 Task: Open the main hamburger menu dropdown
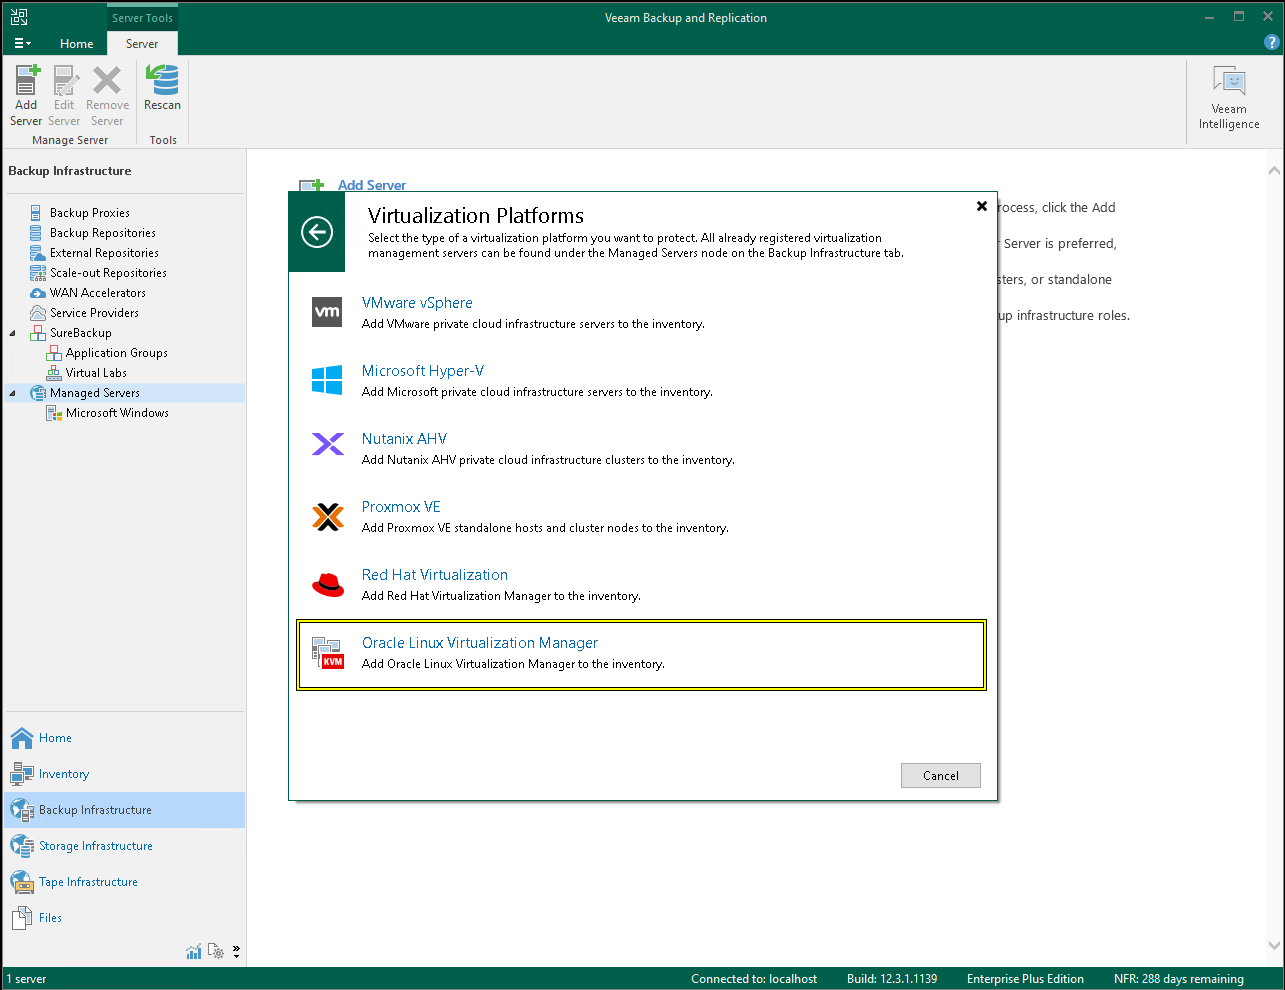(x=22, y=43)
